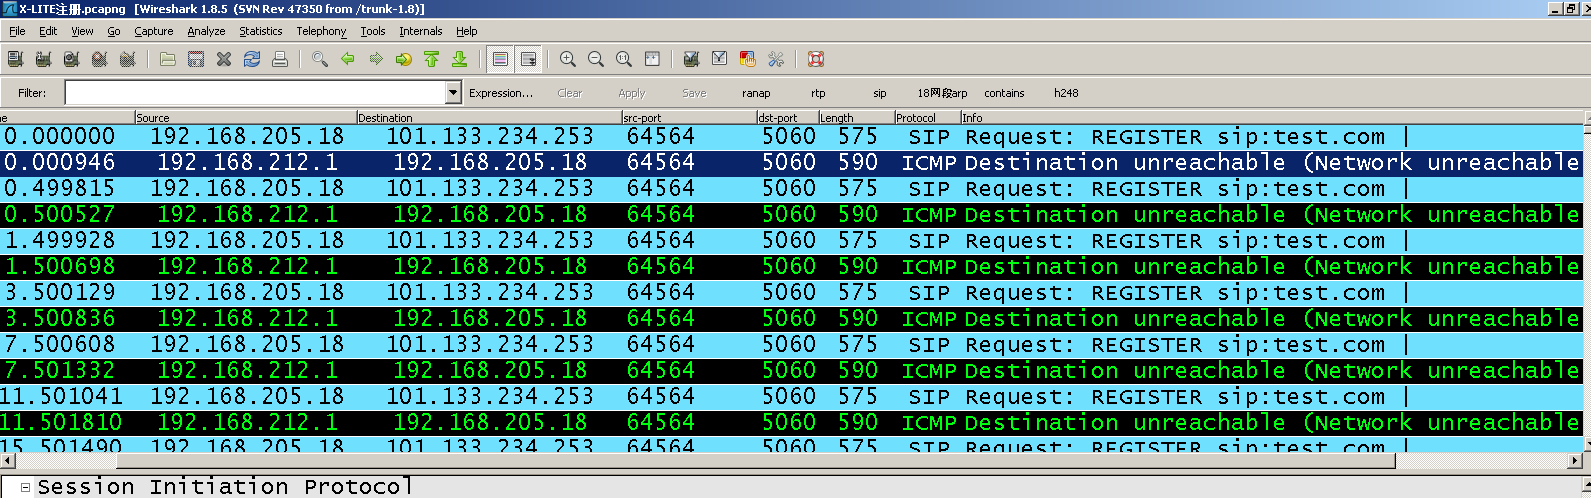Viewport: 1591px width, 498px height.
Task: Find a packet magnifier icon
Action: coord(320,60)
